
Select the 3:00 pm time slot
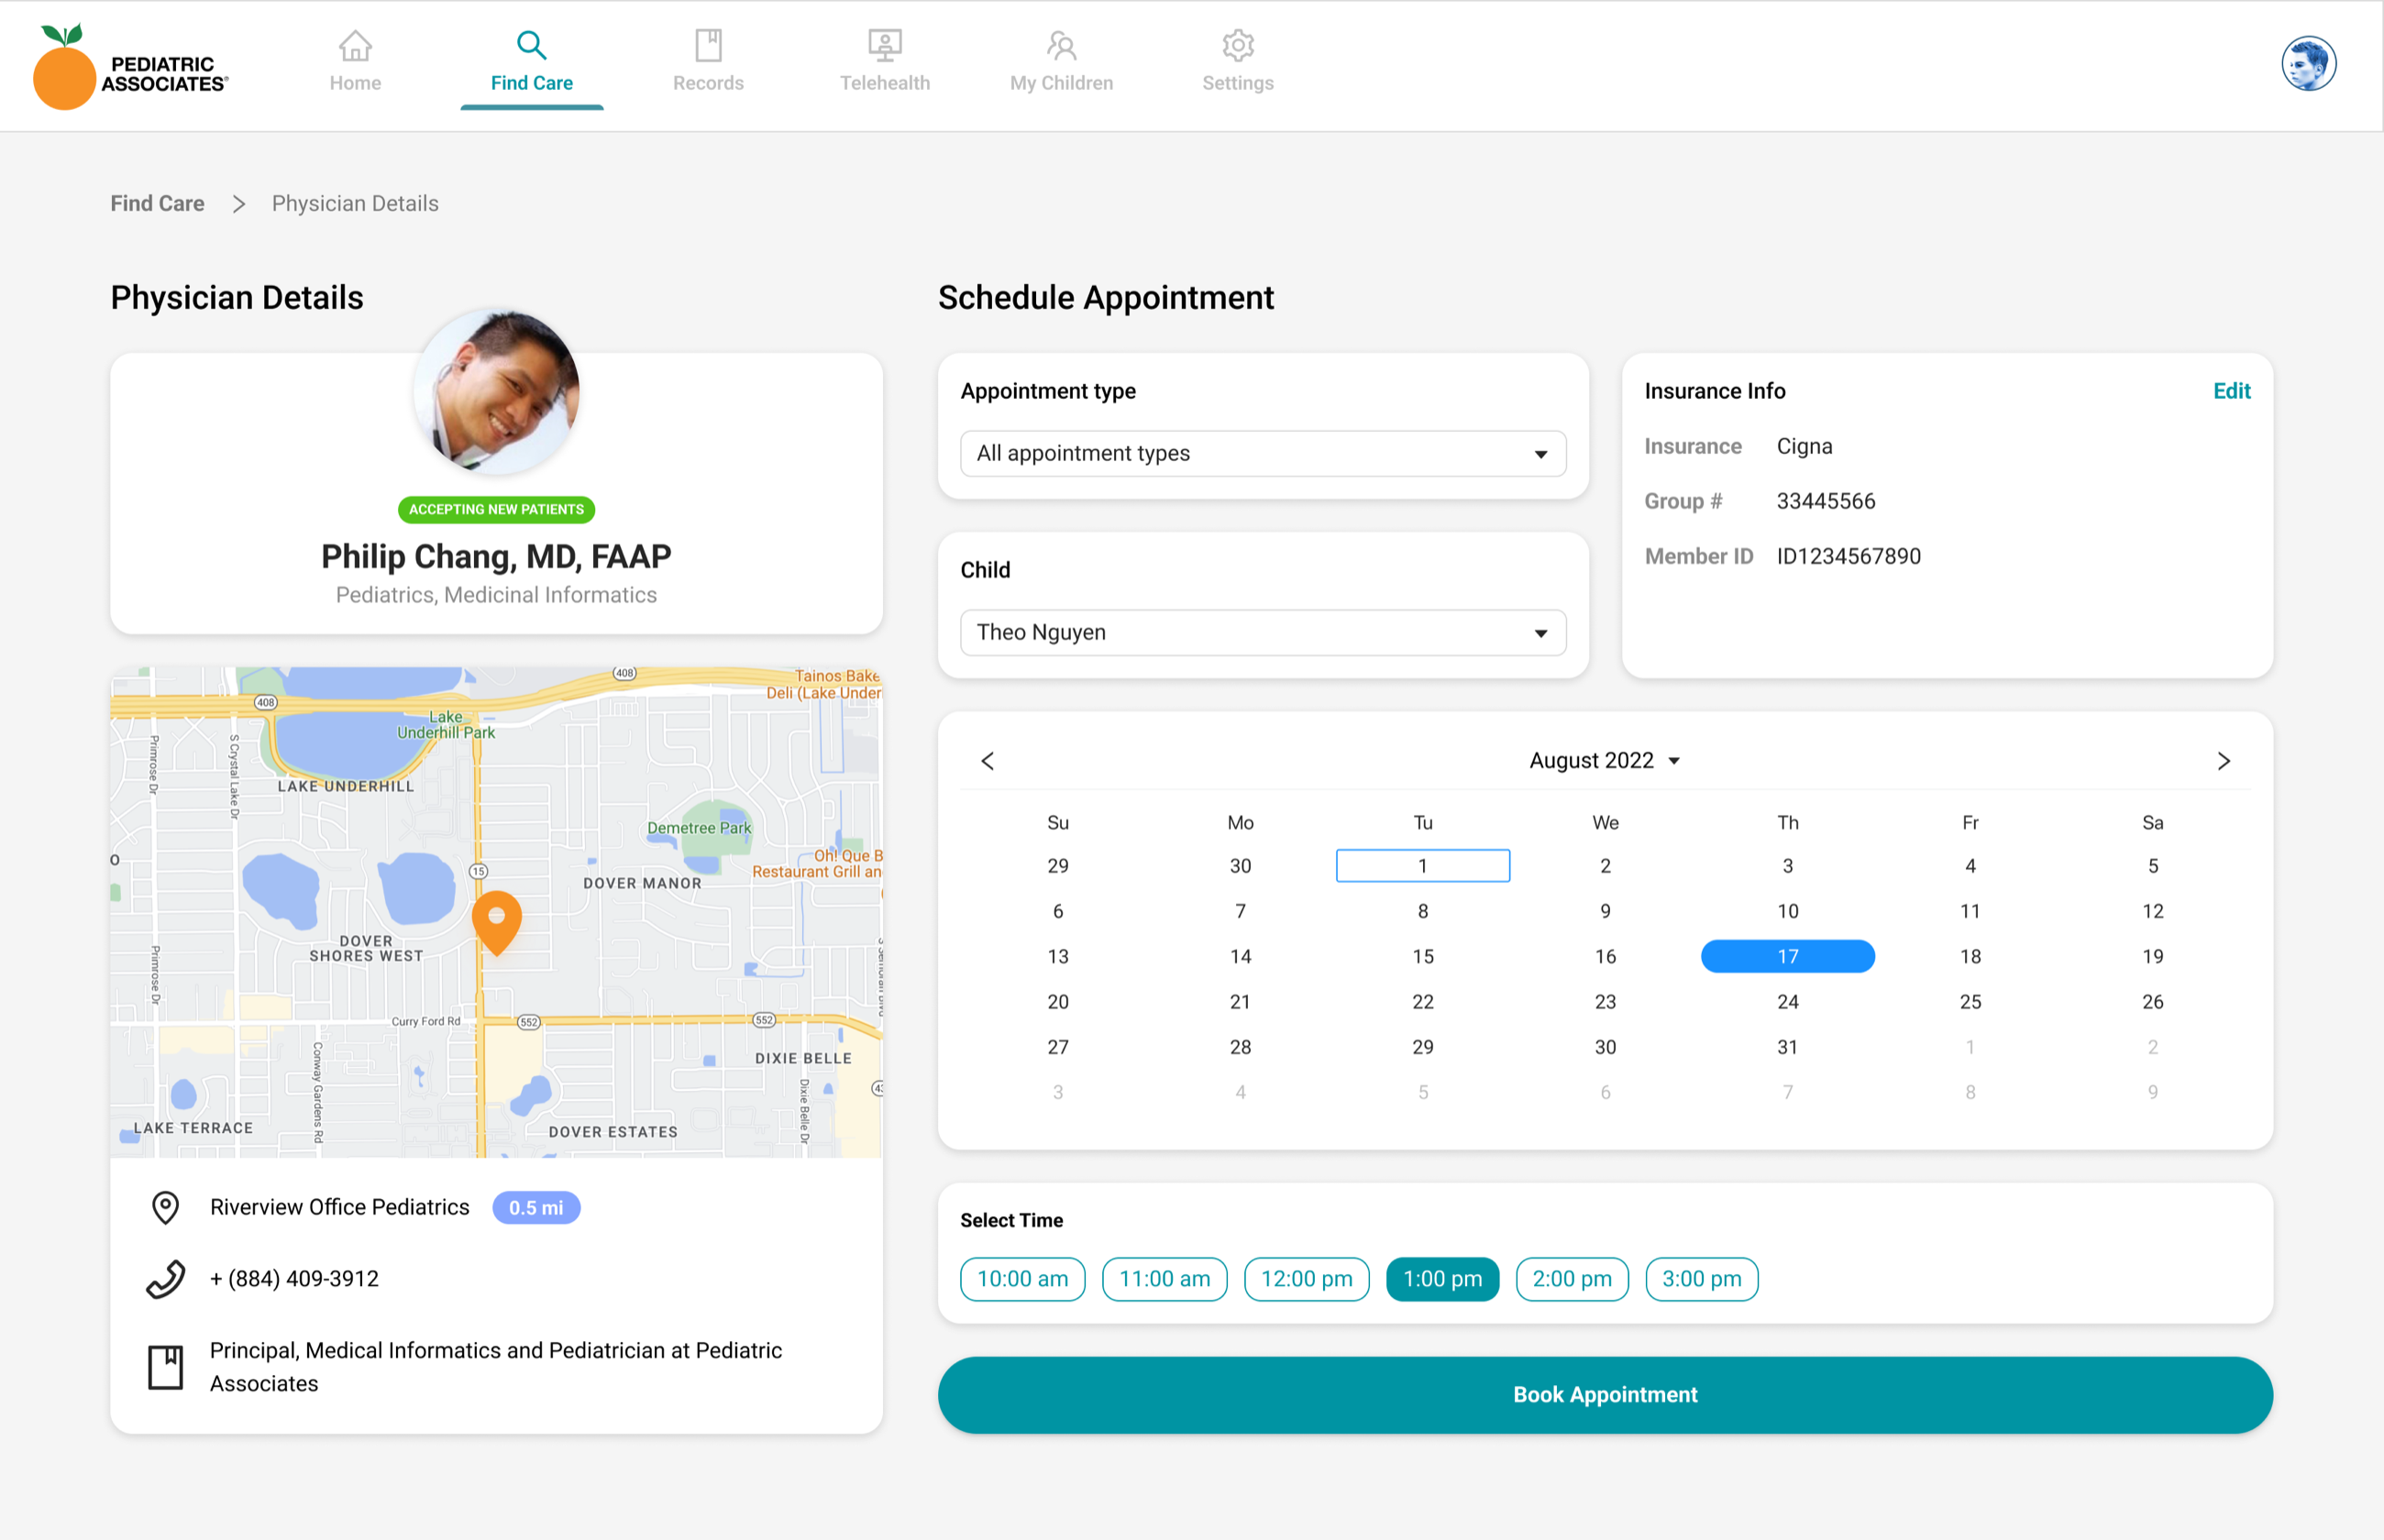point(1701,1279)
